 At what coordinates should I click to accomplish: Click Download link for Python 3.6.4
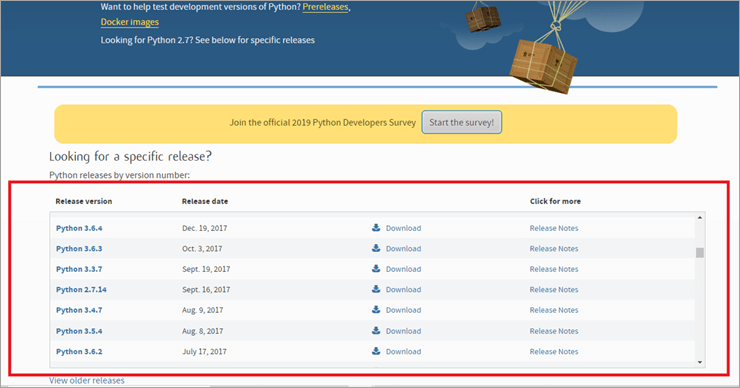click(404, 228)
